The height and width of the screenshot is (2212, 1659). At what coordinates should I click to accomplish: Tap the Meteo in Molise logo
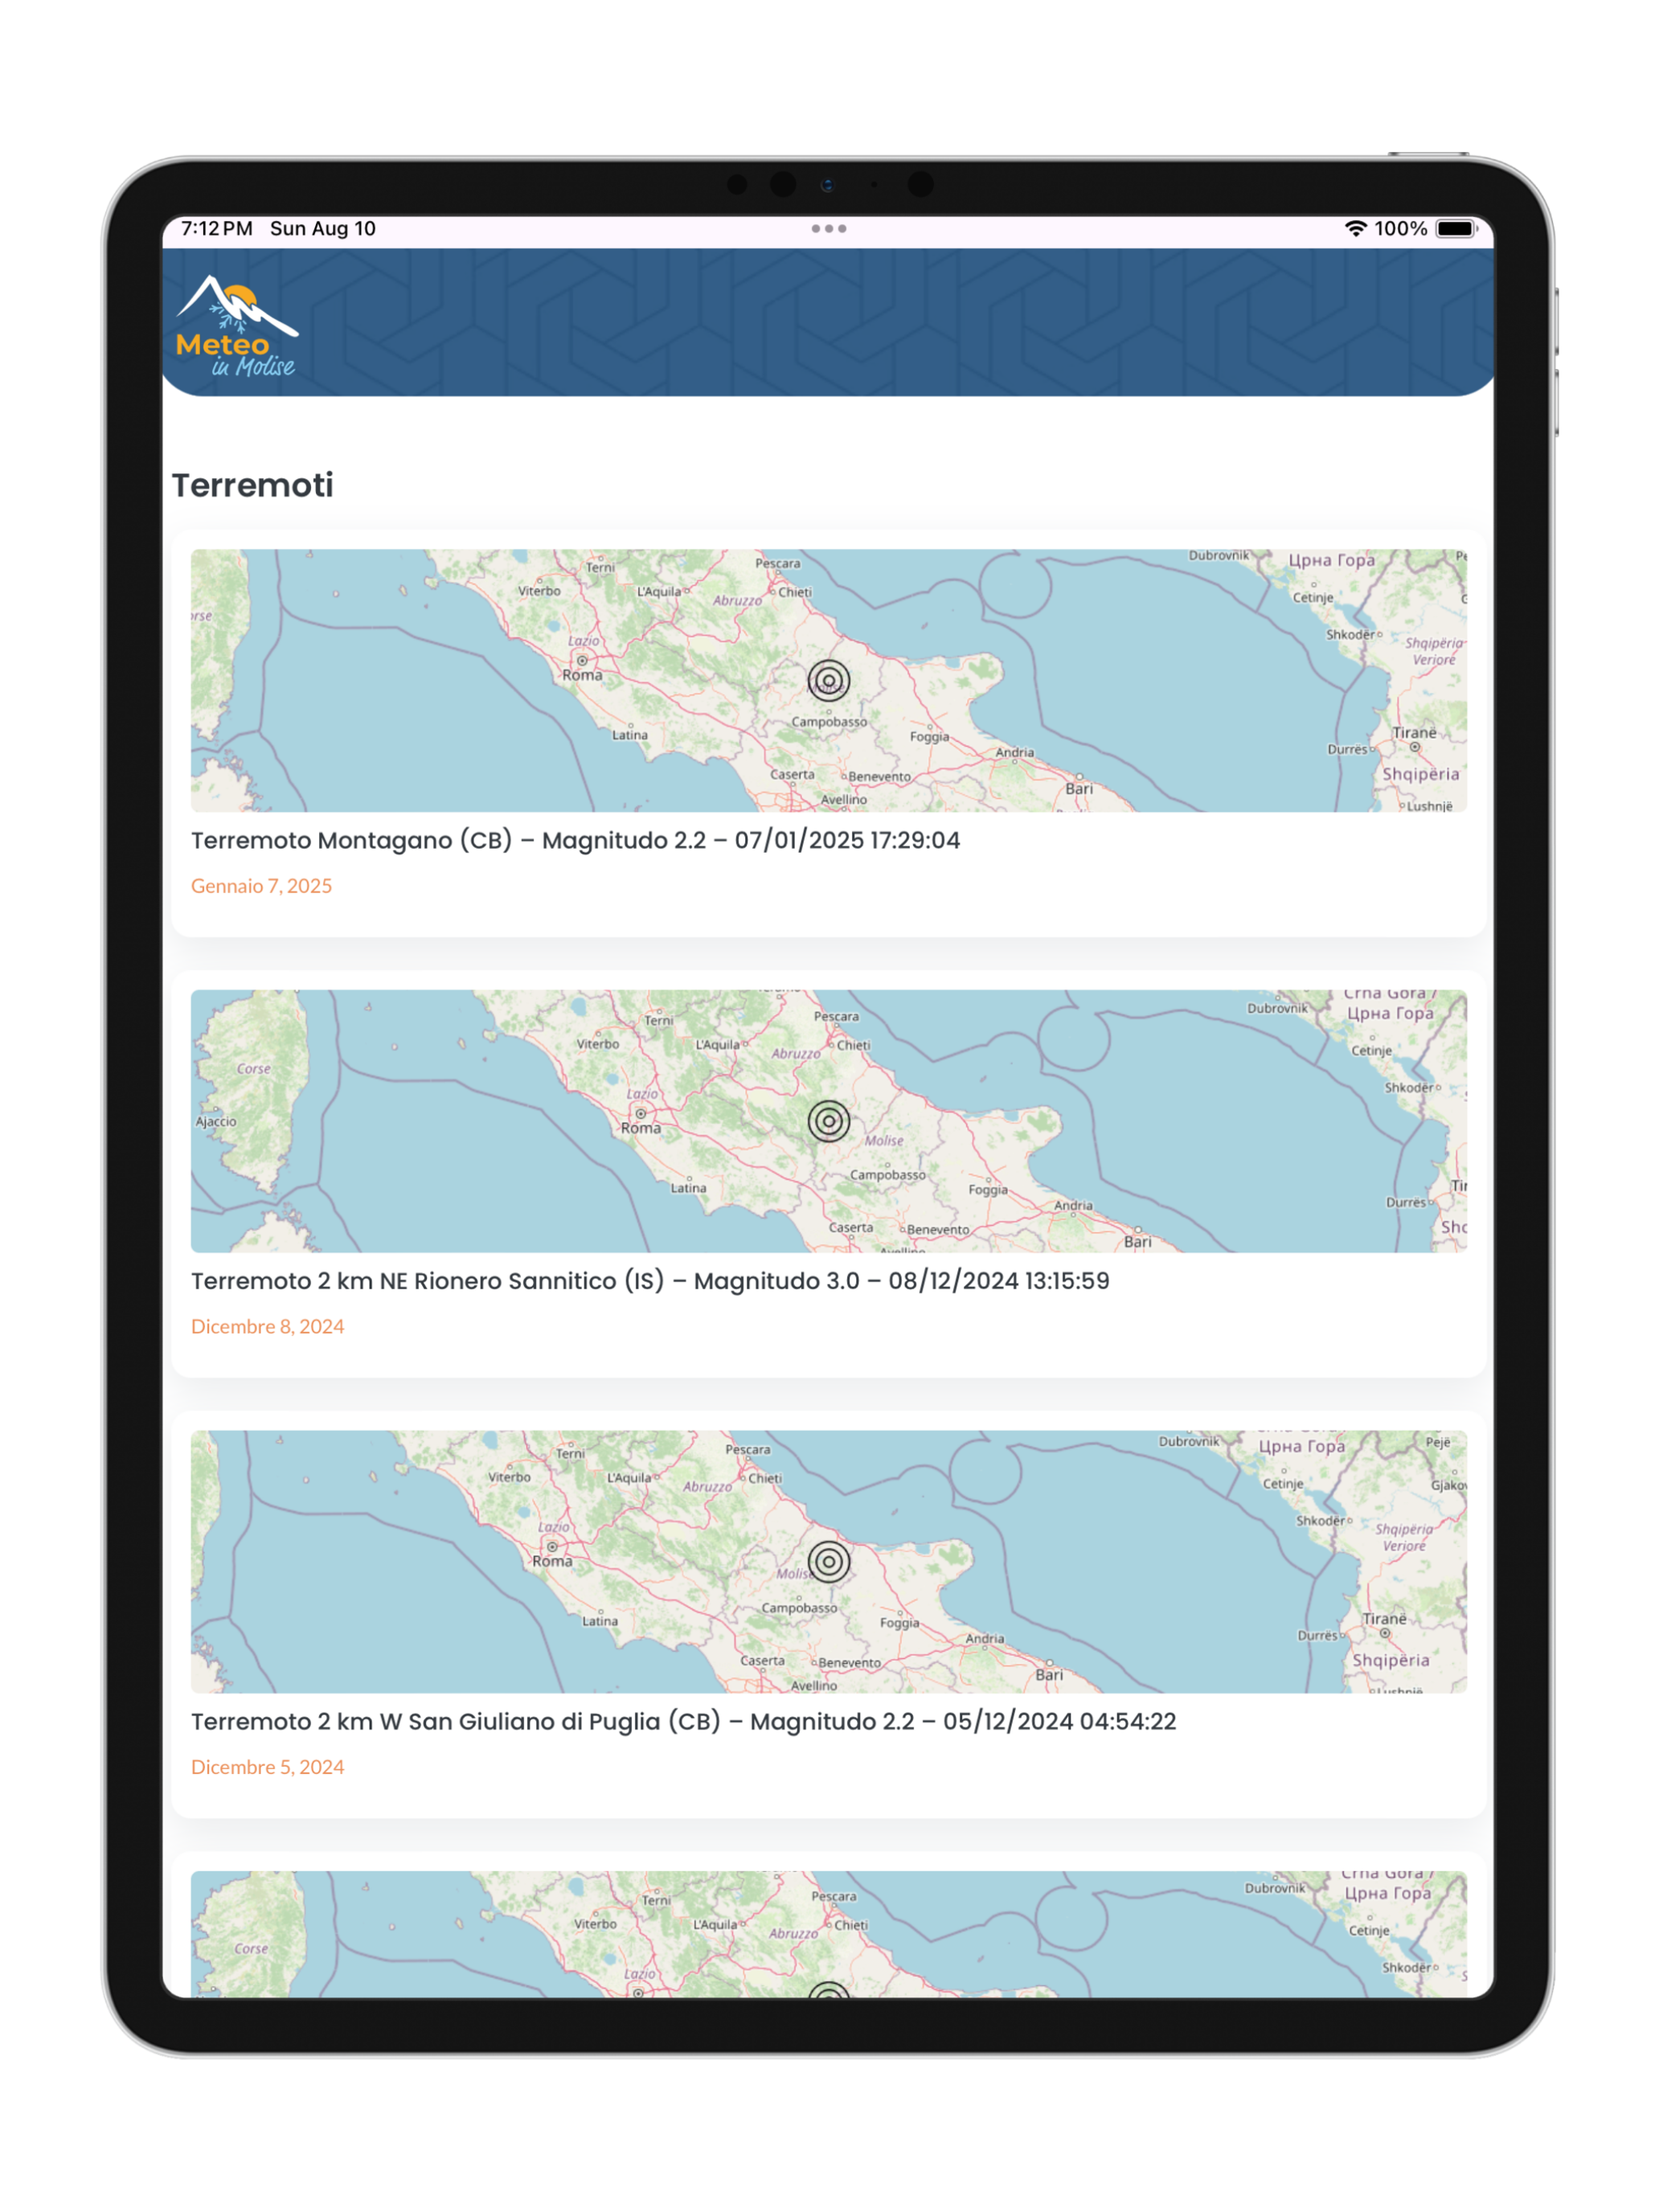pyautogui.click(x=236, y=326)
